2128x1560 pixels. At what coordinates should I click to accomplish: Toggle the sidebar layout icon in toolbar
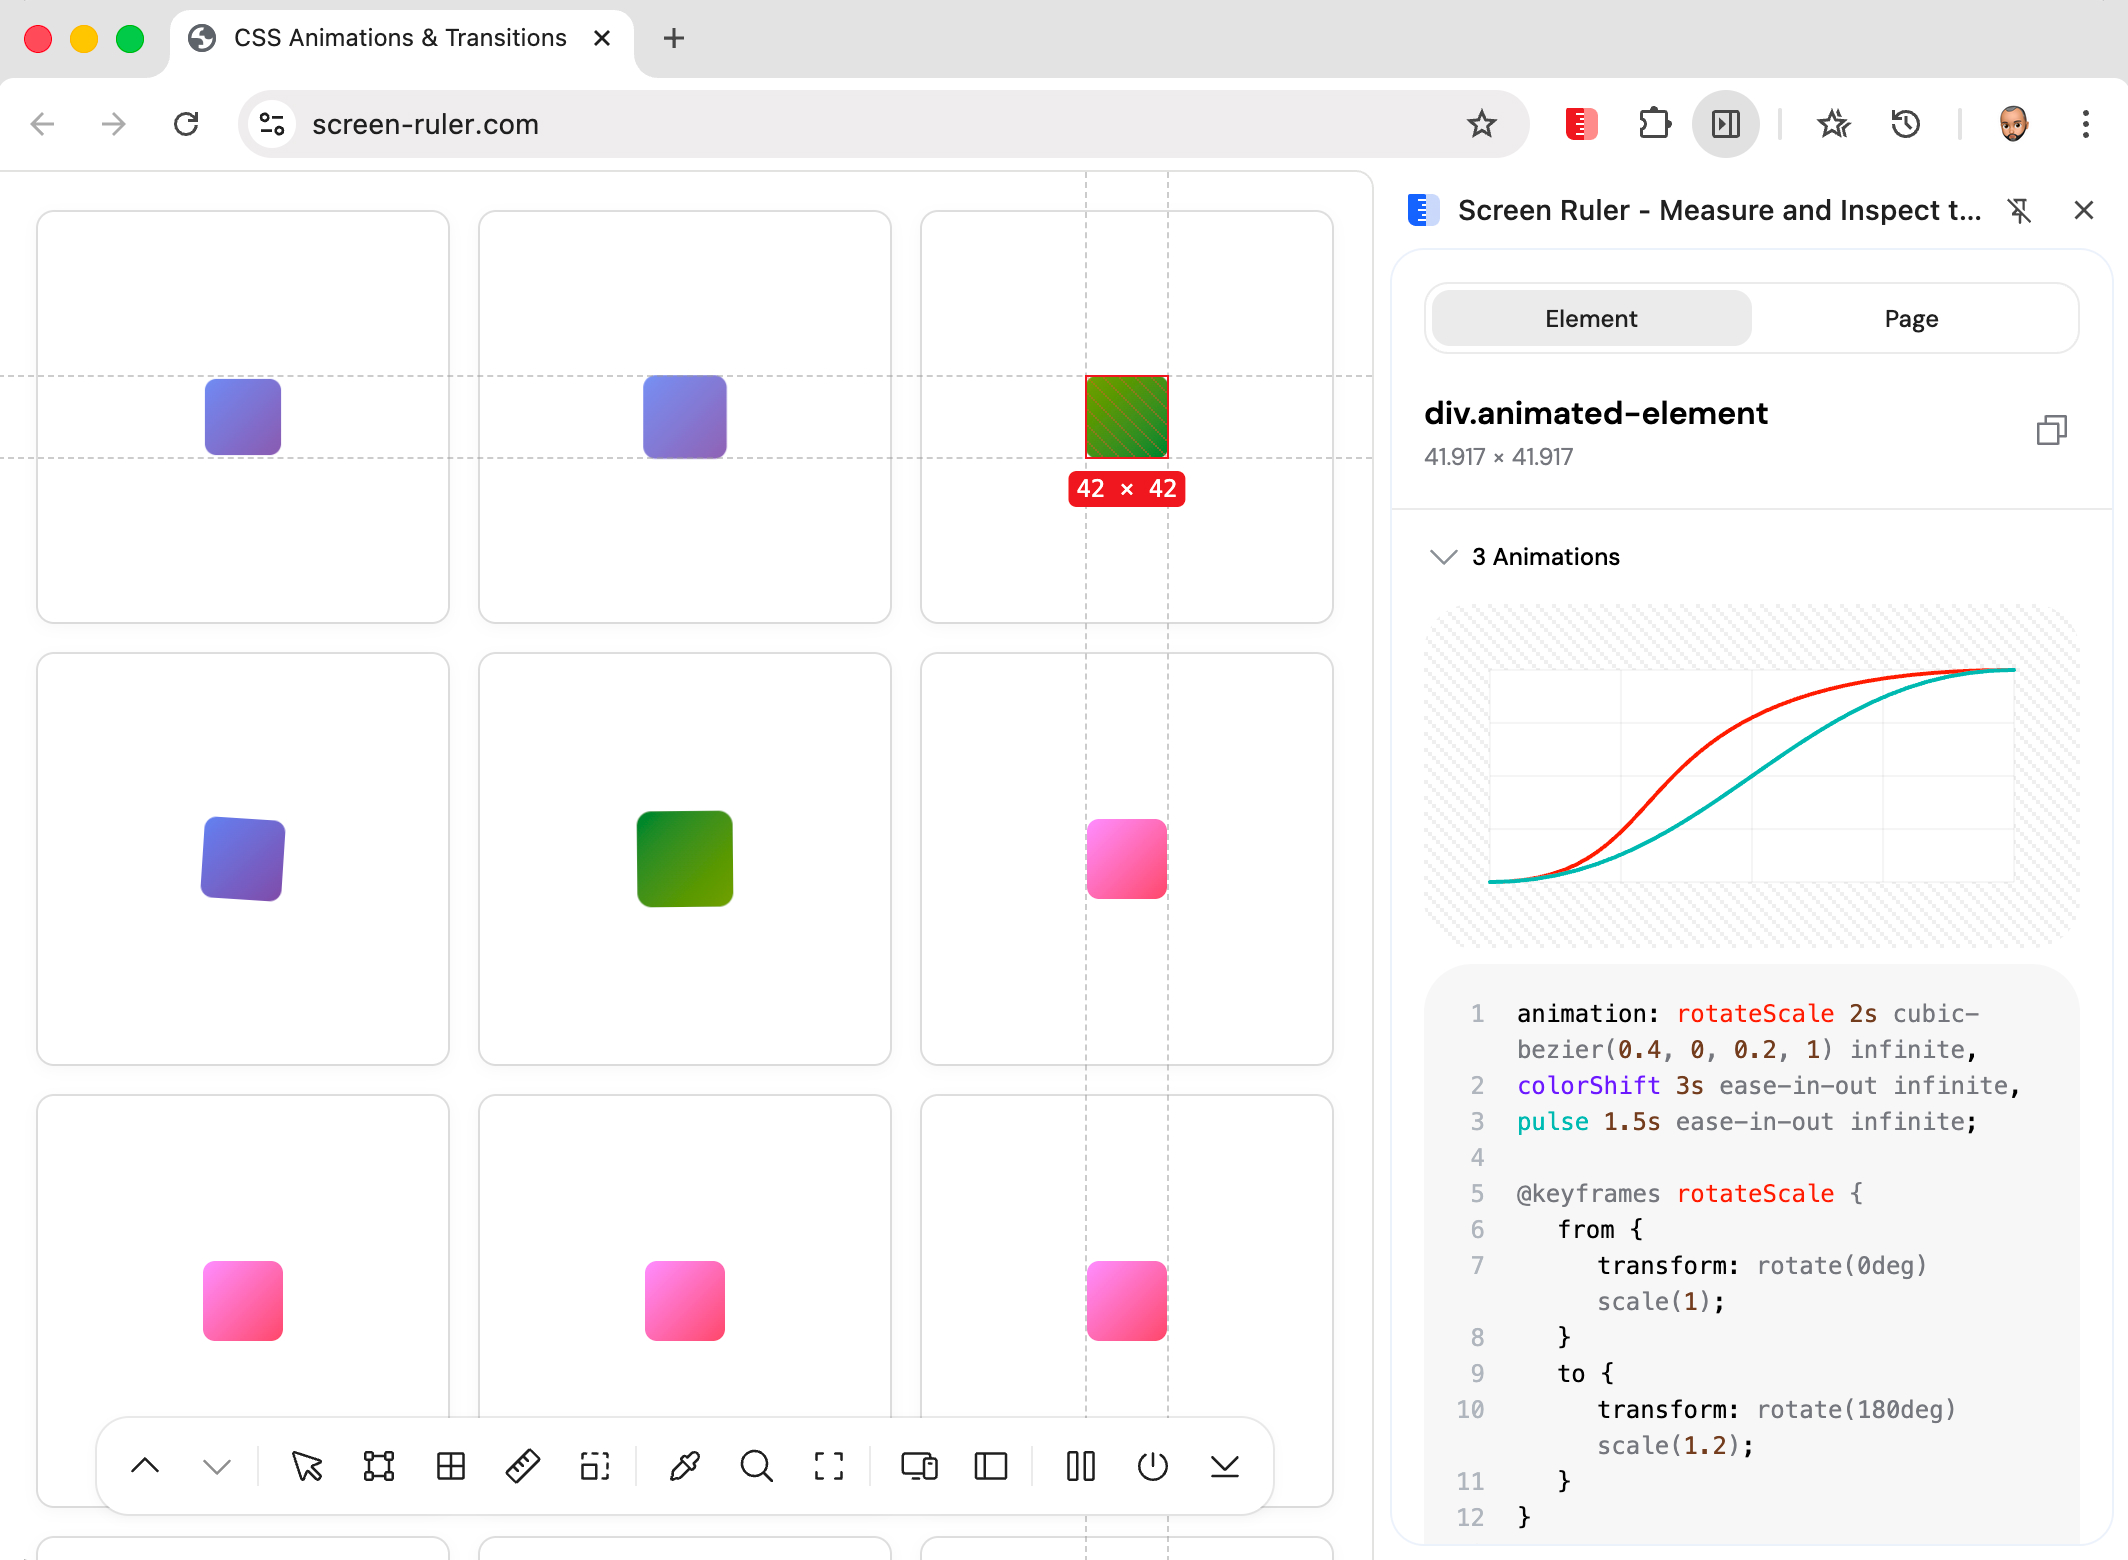991,1466
